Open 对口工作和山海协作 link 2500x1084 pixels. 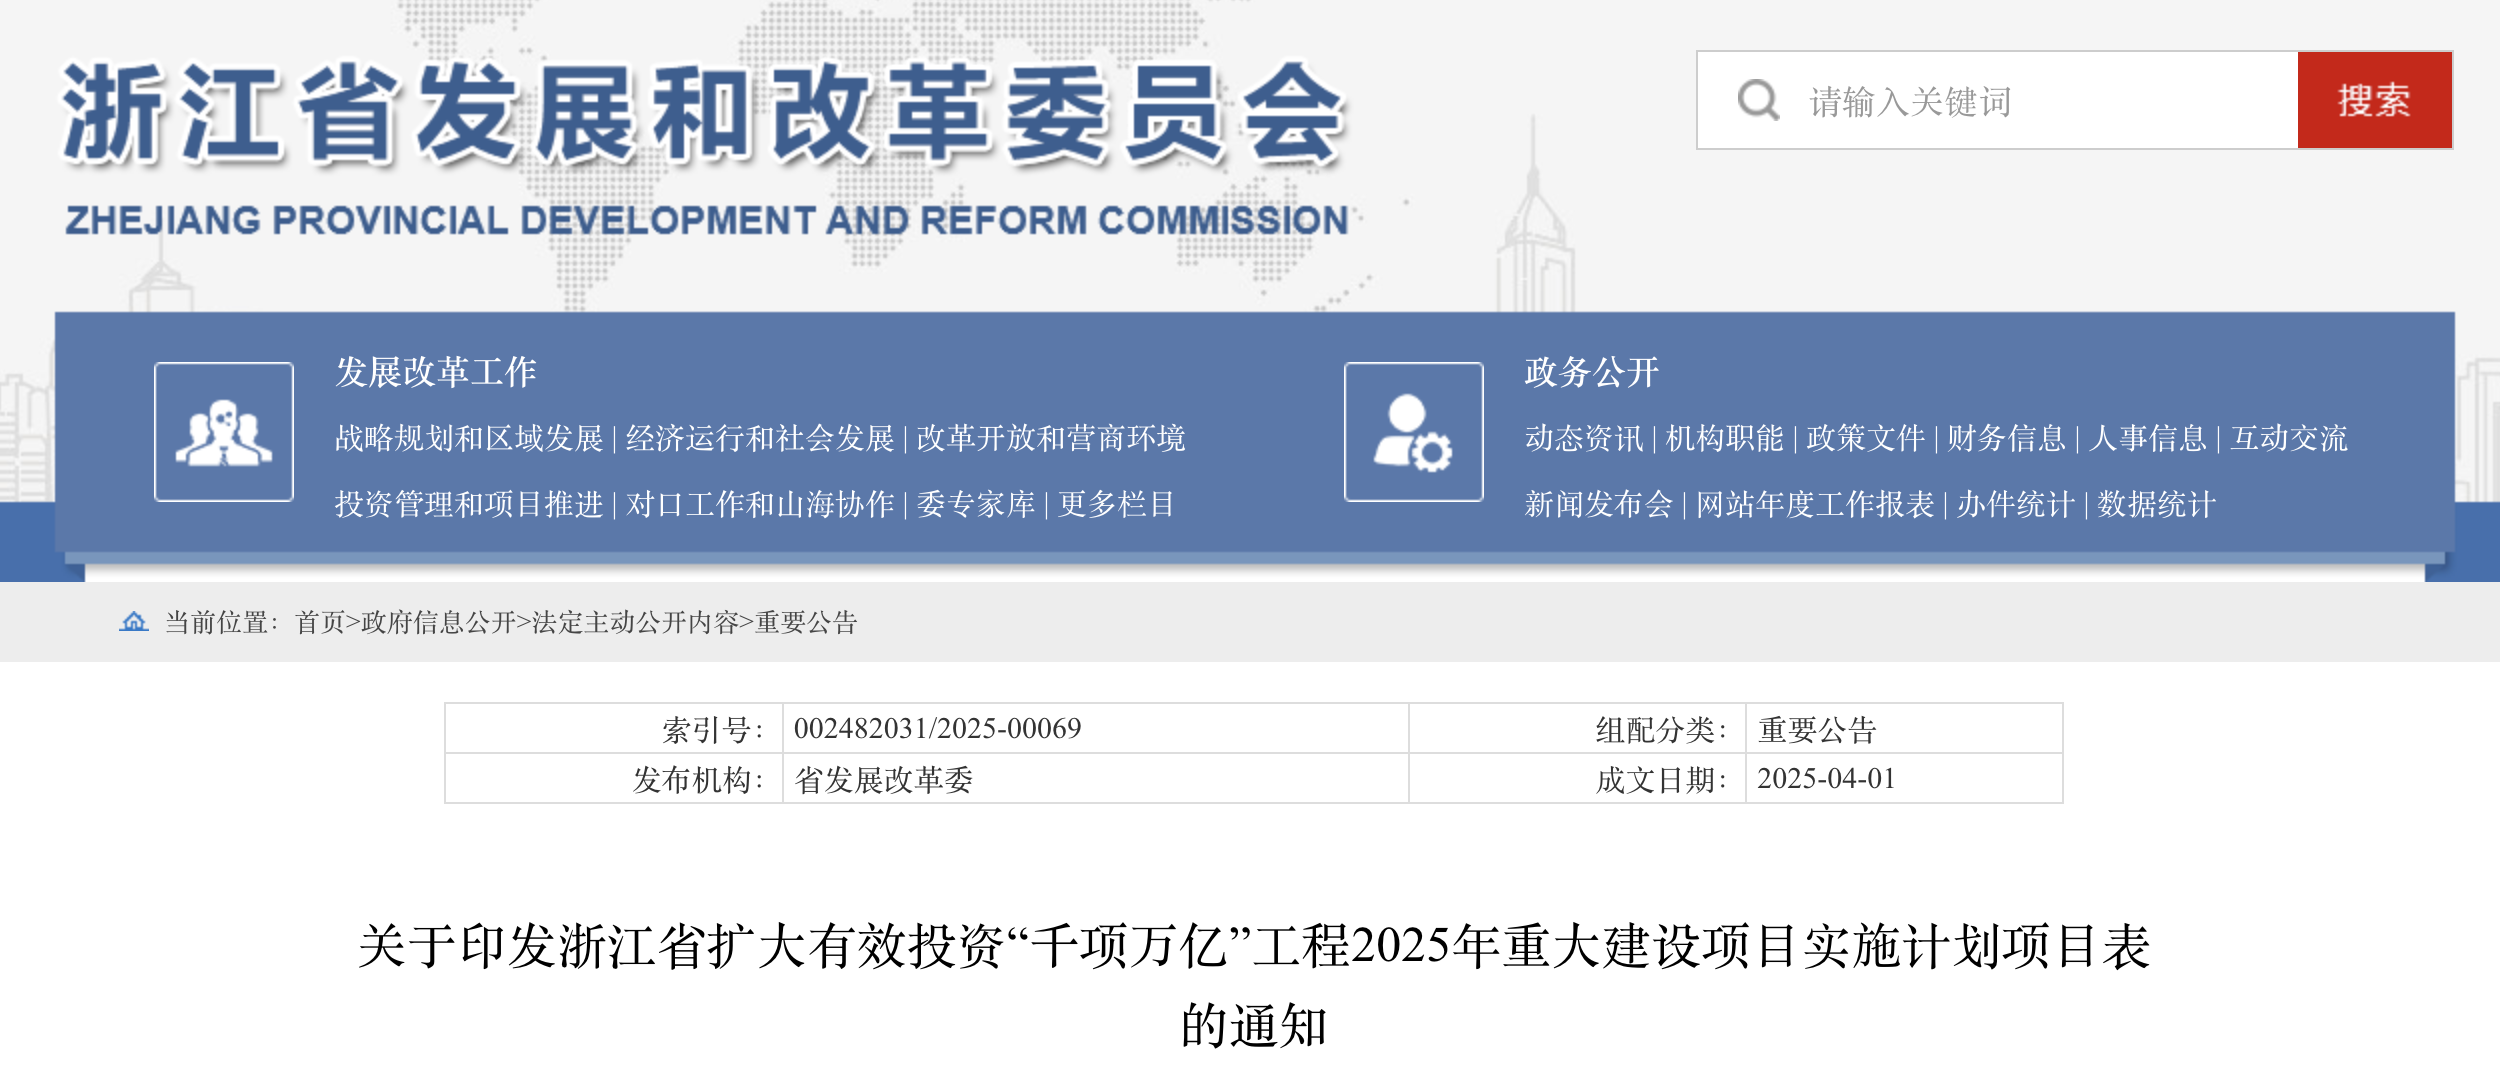point(759,504)
